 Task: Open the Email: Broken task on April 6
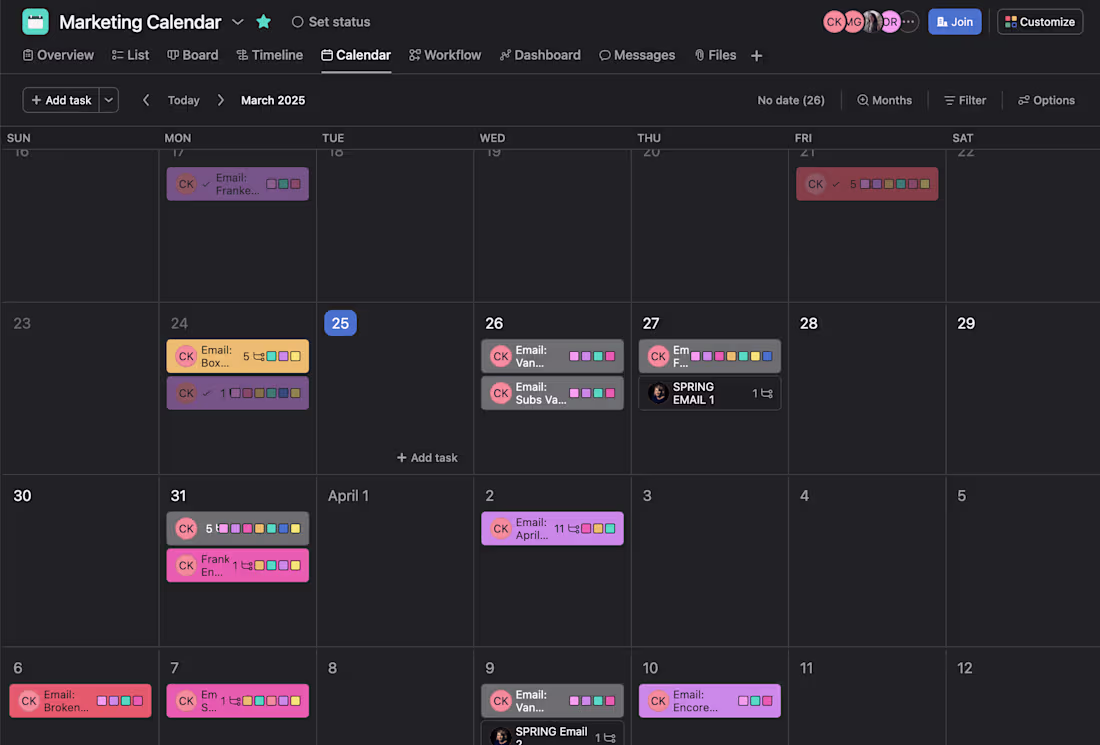pos(80,701)
